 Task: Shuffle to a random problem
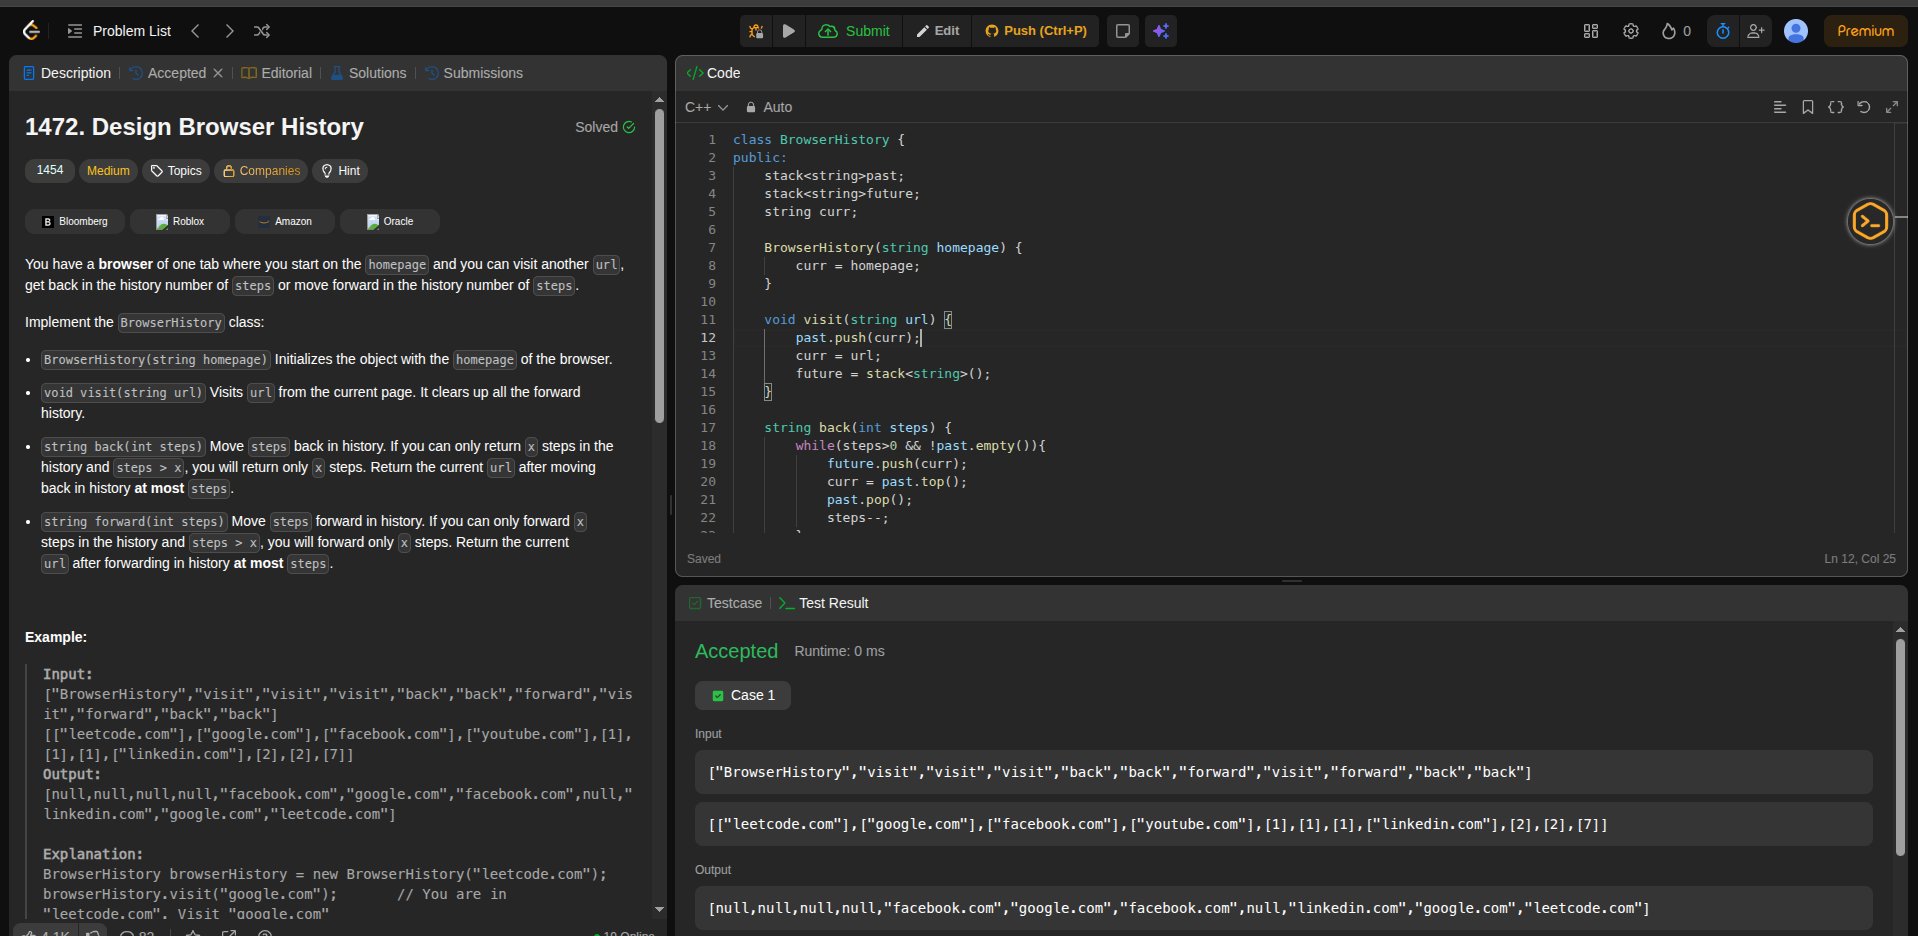coord(262,31)
